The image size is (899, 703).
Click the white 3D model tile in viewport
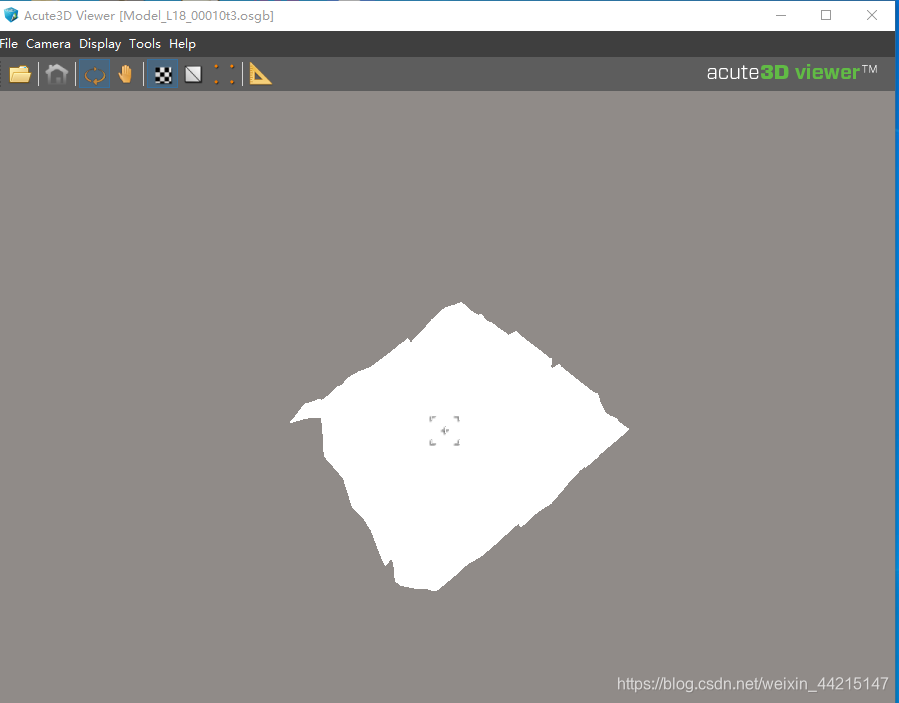[x=459, y=447]
